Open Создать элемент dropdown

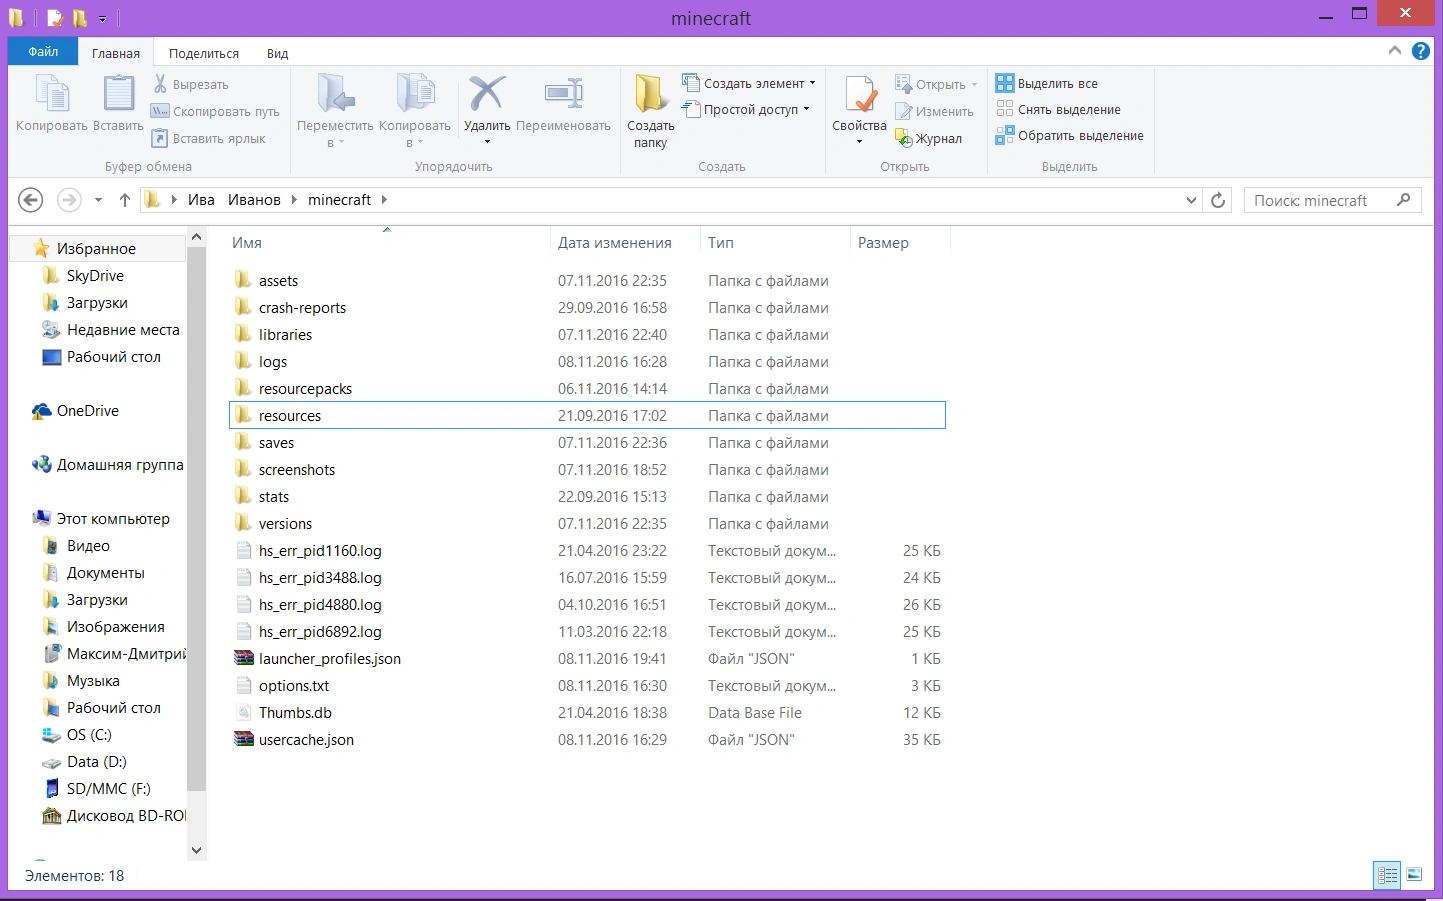(812, 83)
